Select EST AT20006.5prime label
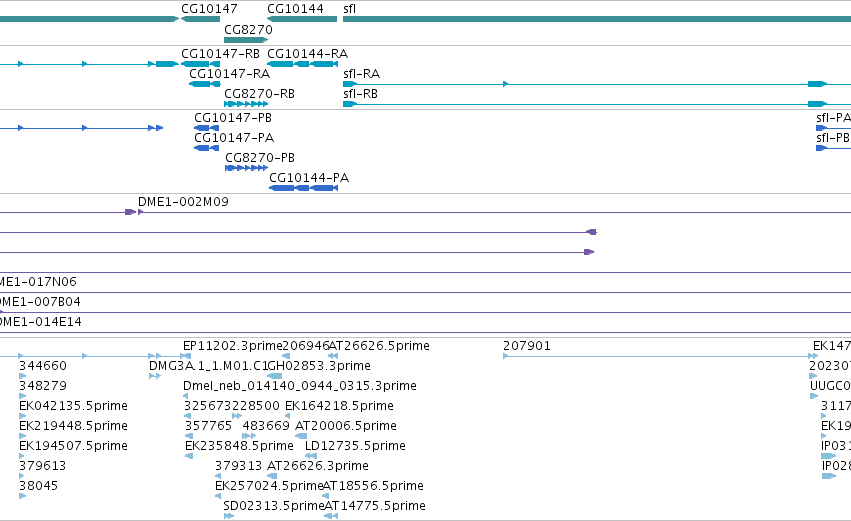Viewport: 851px width, 521px height. click(x=346, y=426)
